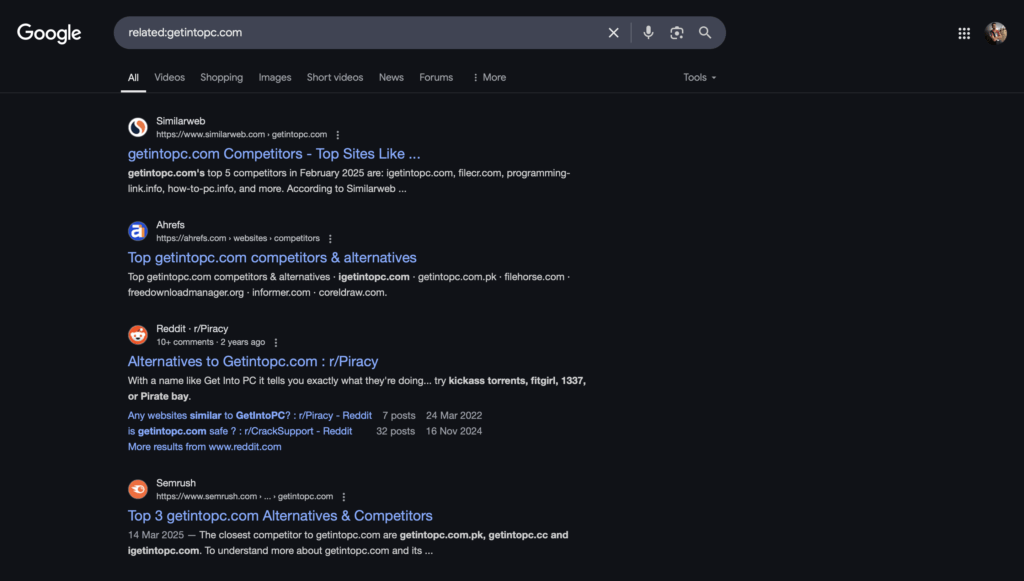Expand the More search filters menu

[x=489, y=77]
